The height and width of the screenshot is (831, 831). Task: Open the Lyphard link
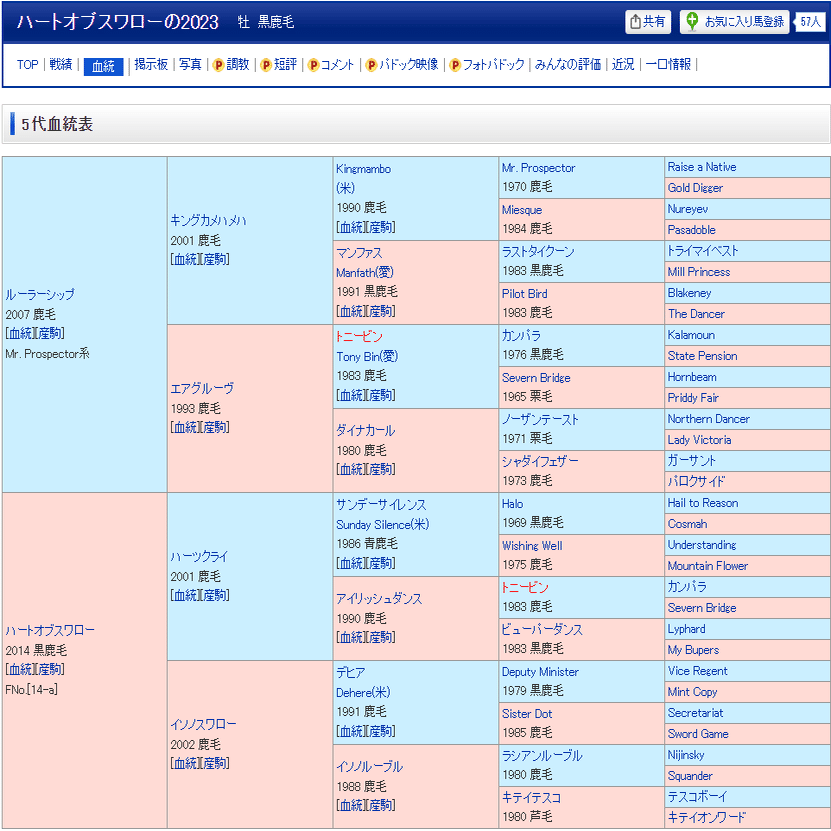pos(686,629)
